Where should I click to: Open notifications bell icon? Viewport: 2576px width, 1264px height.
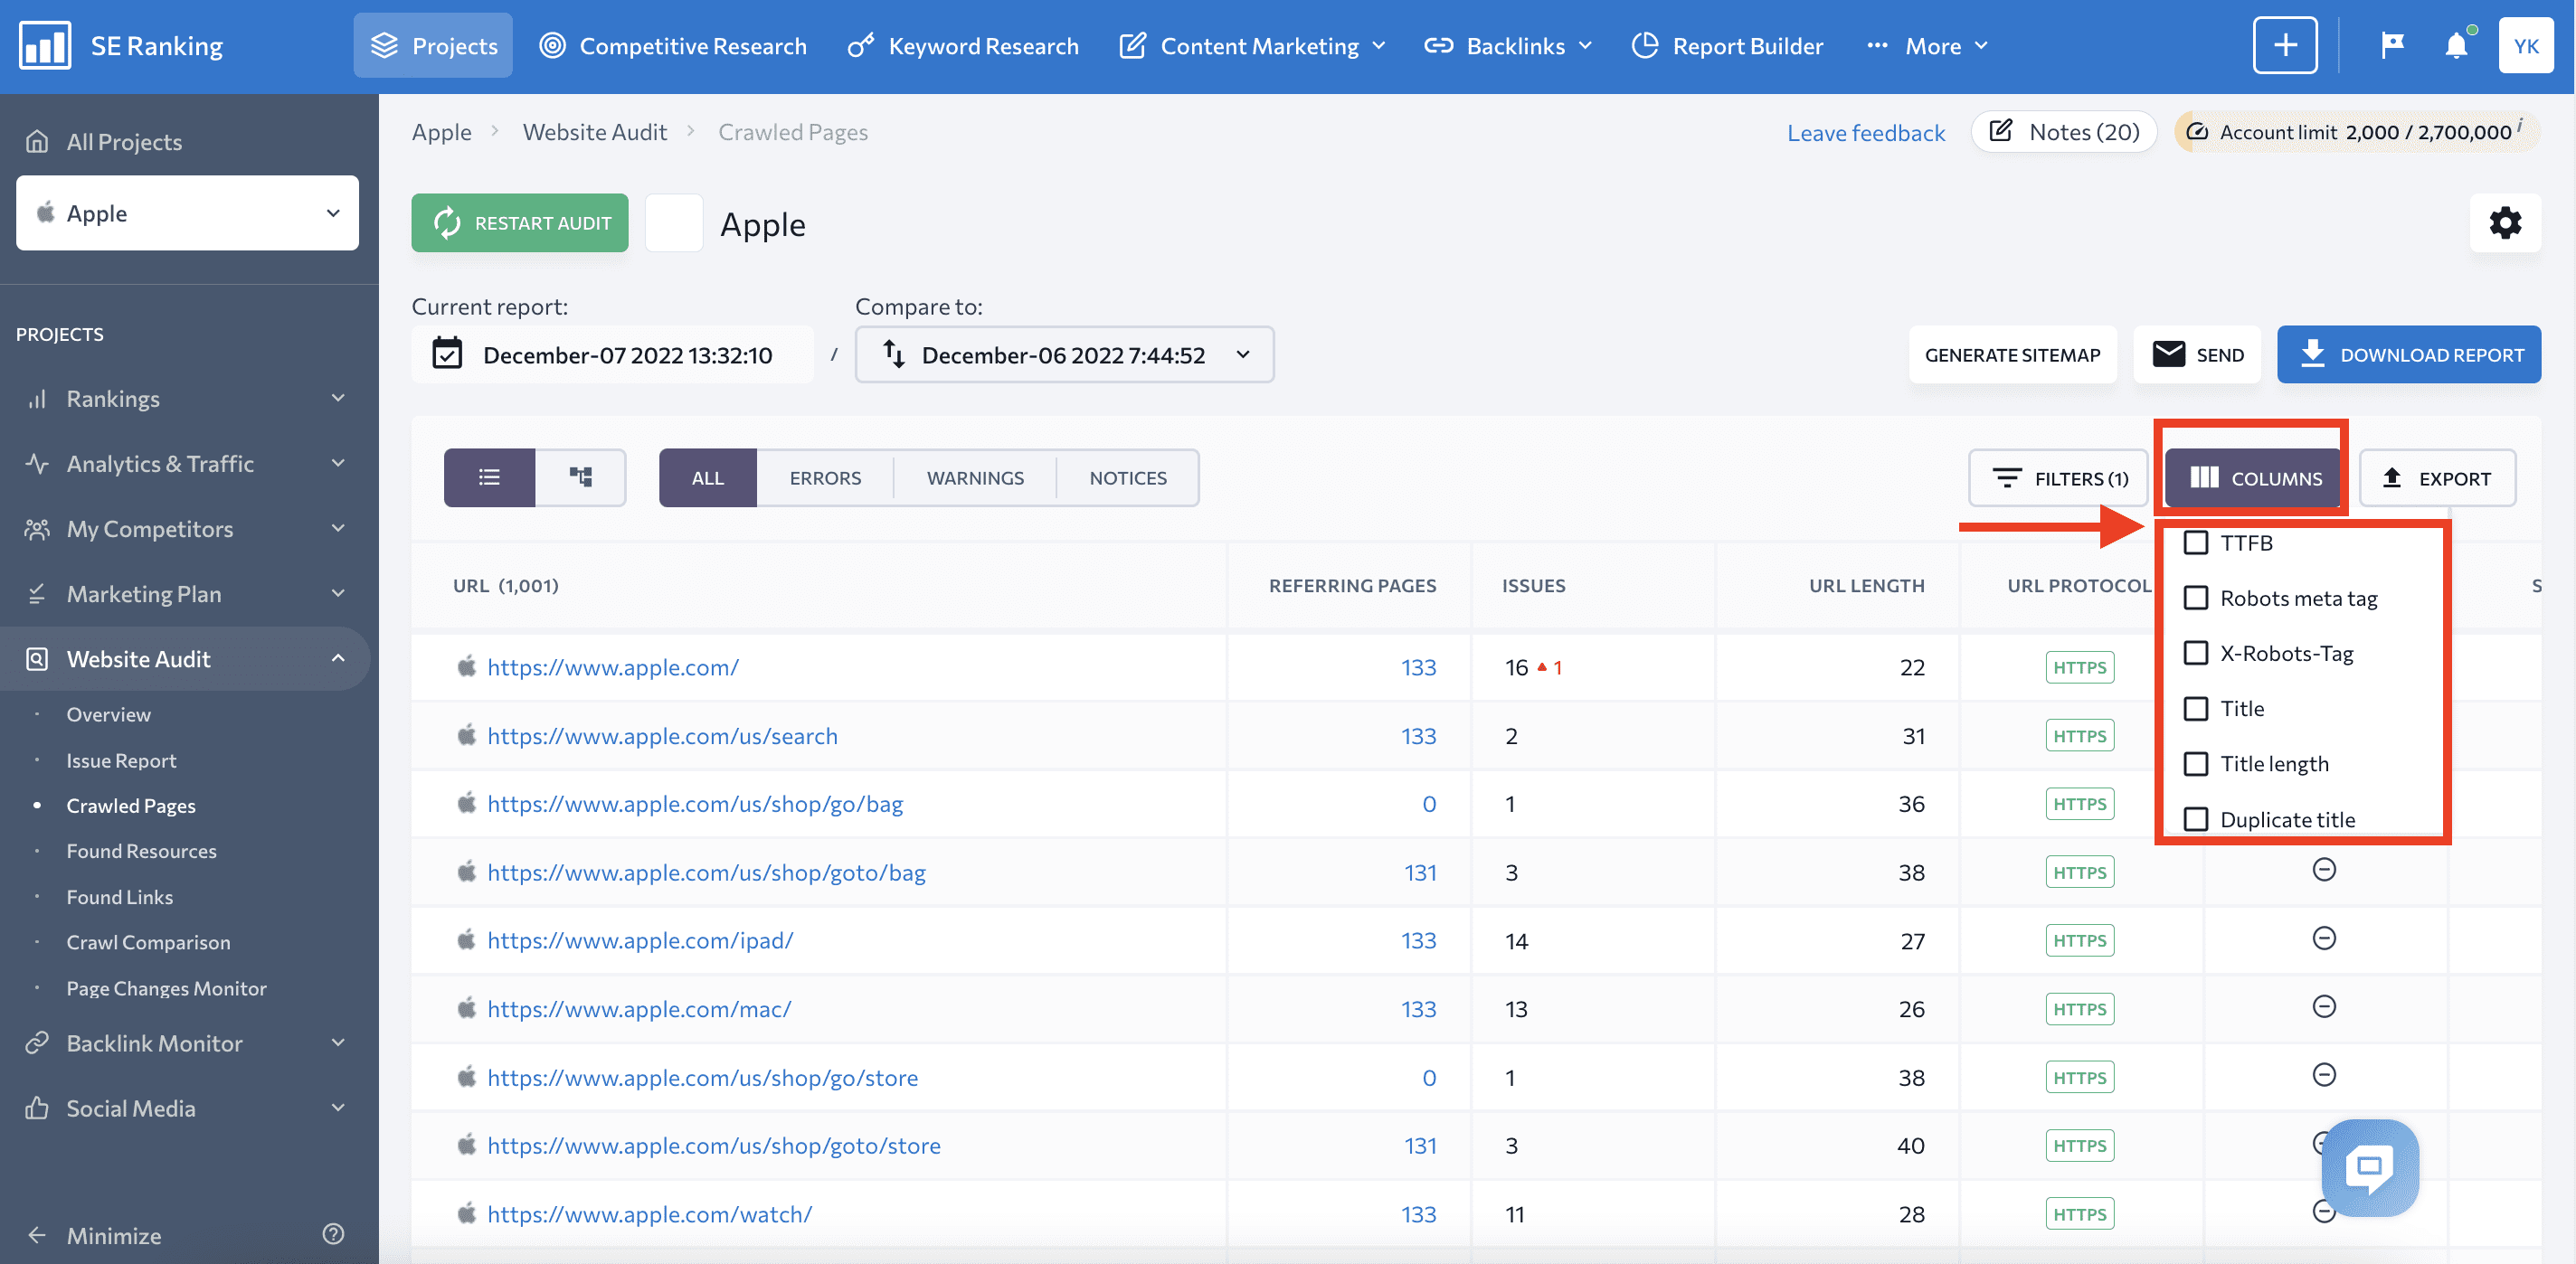pyautogui.click(x=2456, y=46)
